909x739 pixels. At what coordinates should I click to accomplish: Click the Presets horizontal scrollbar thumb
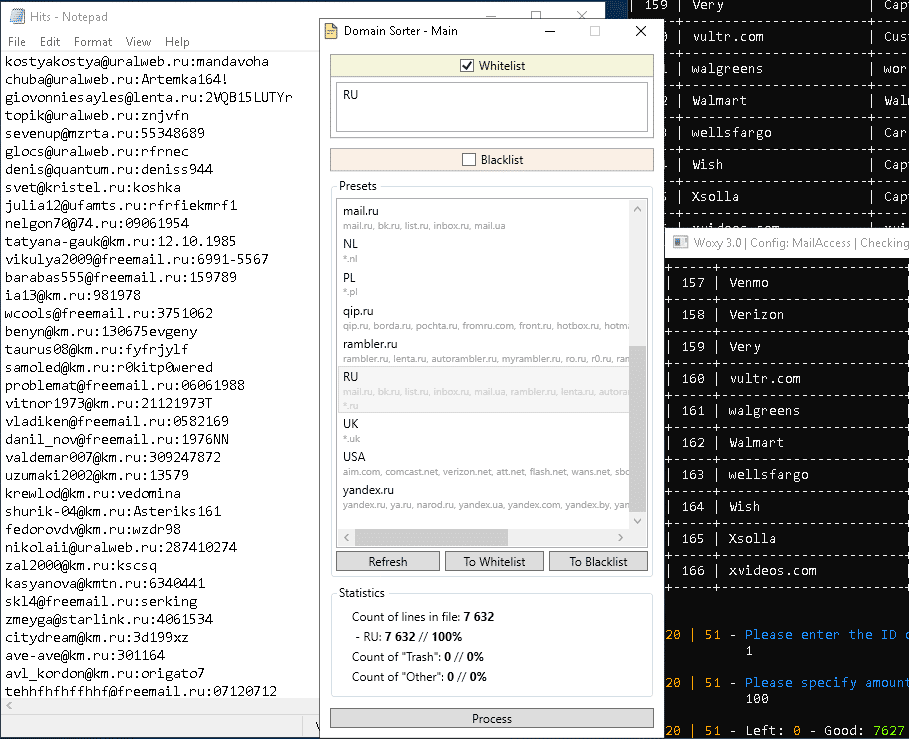(x=433, y=537)
